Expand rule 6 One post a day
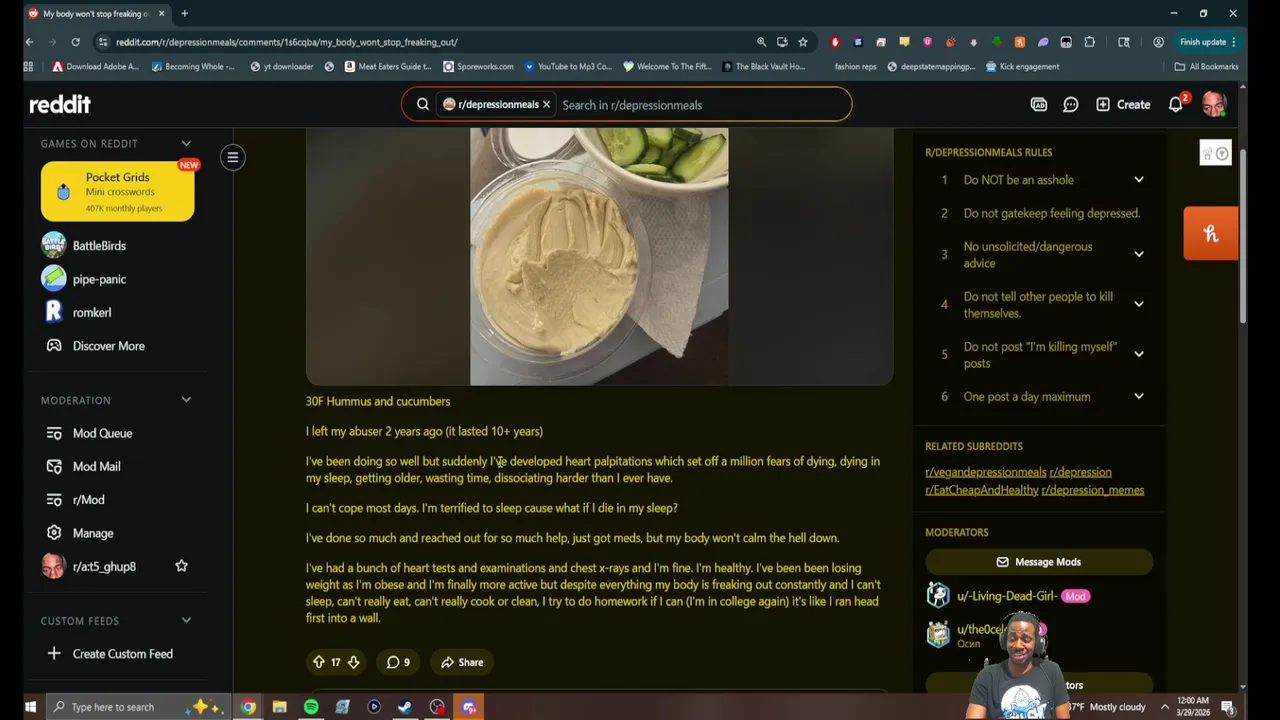 pos(1138,397)
